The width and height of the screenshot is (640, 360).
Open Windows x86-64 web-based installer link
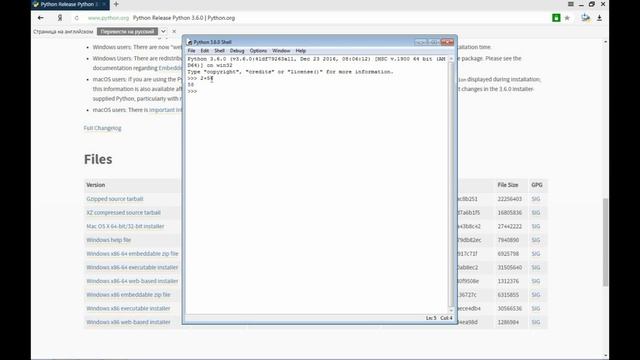pos(132,281)
